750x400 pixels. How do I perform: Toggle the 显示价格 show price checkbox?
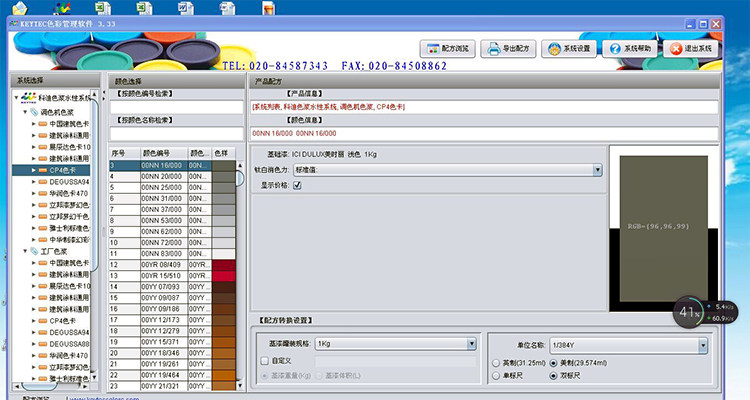297,185
